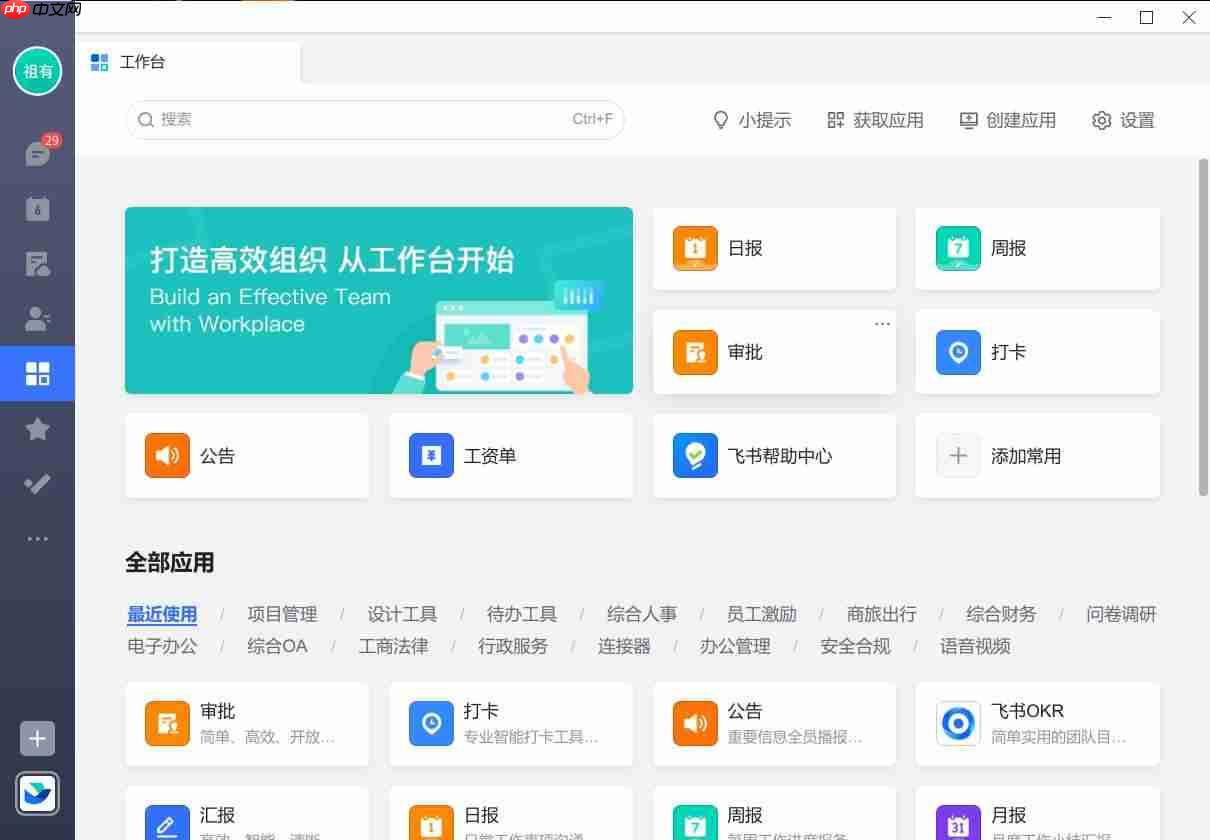Open the 工资单 payroll app
1210x840 pixels.
click(x=511, y=455)
